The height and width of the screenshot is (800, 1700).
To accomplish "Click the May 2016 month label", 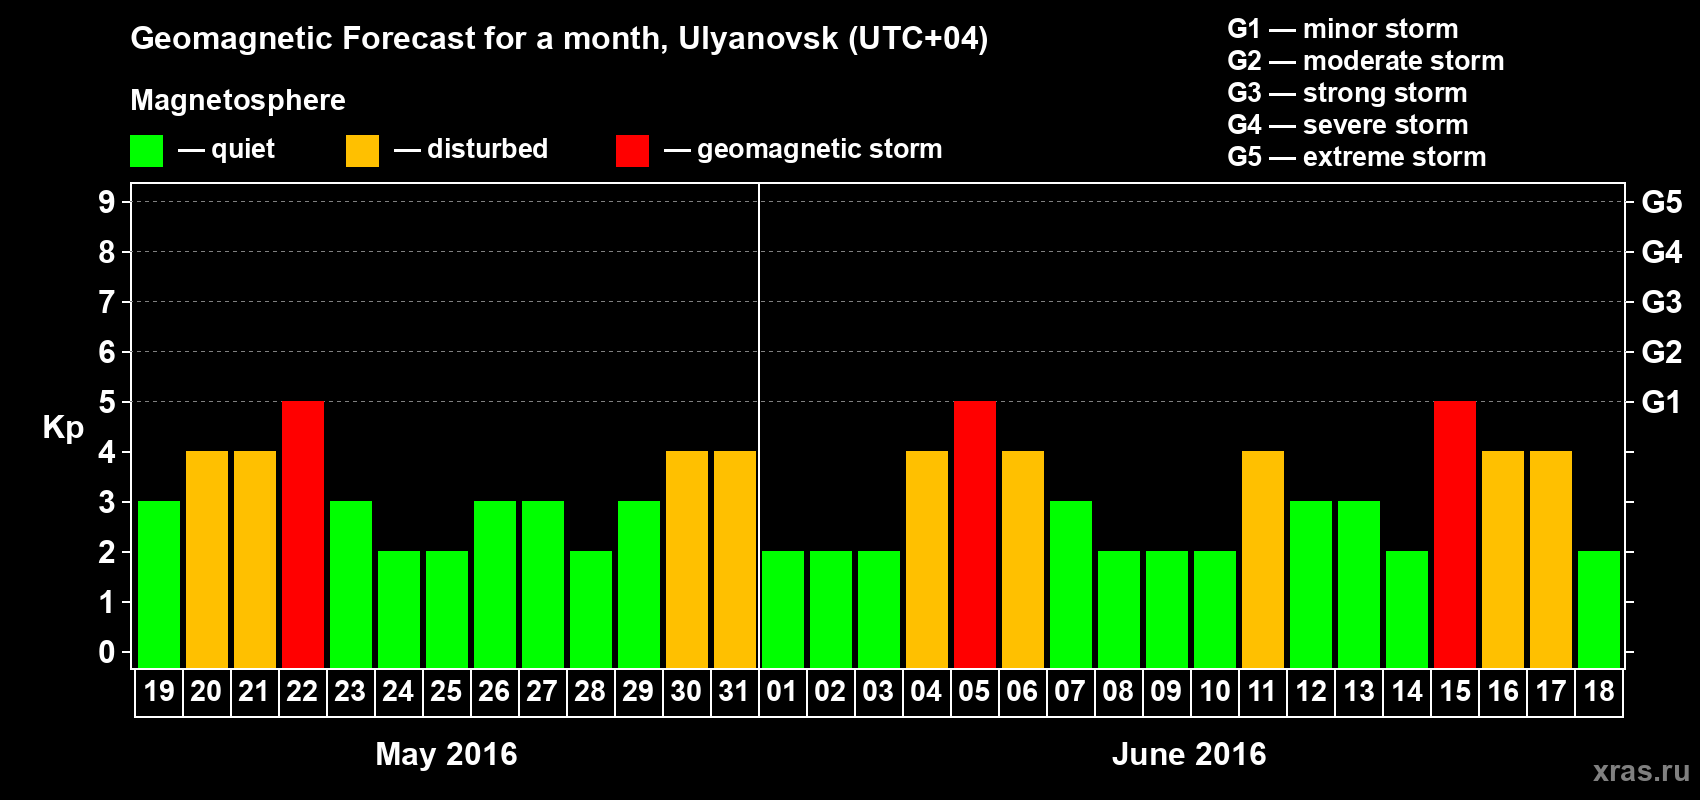I will click(x=446, y=755).
